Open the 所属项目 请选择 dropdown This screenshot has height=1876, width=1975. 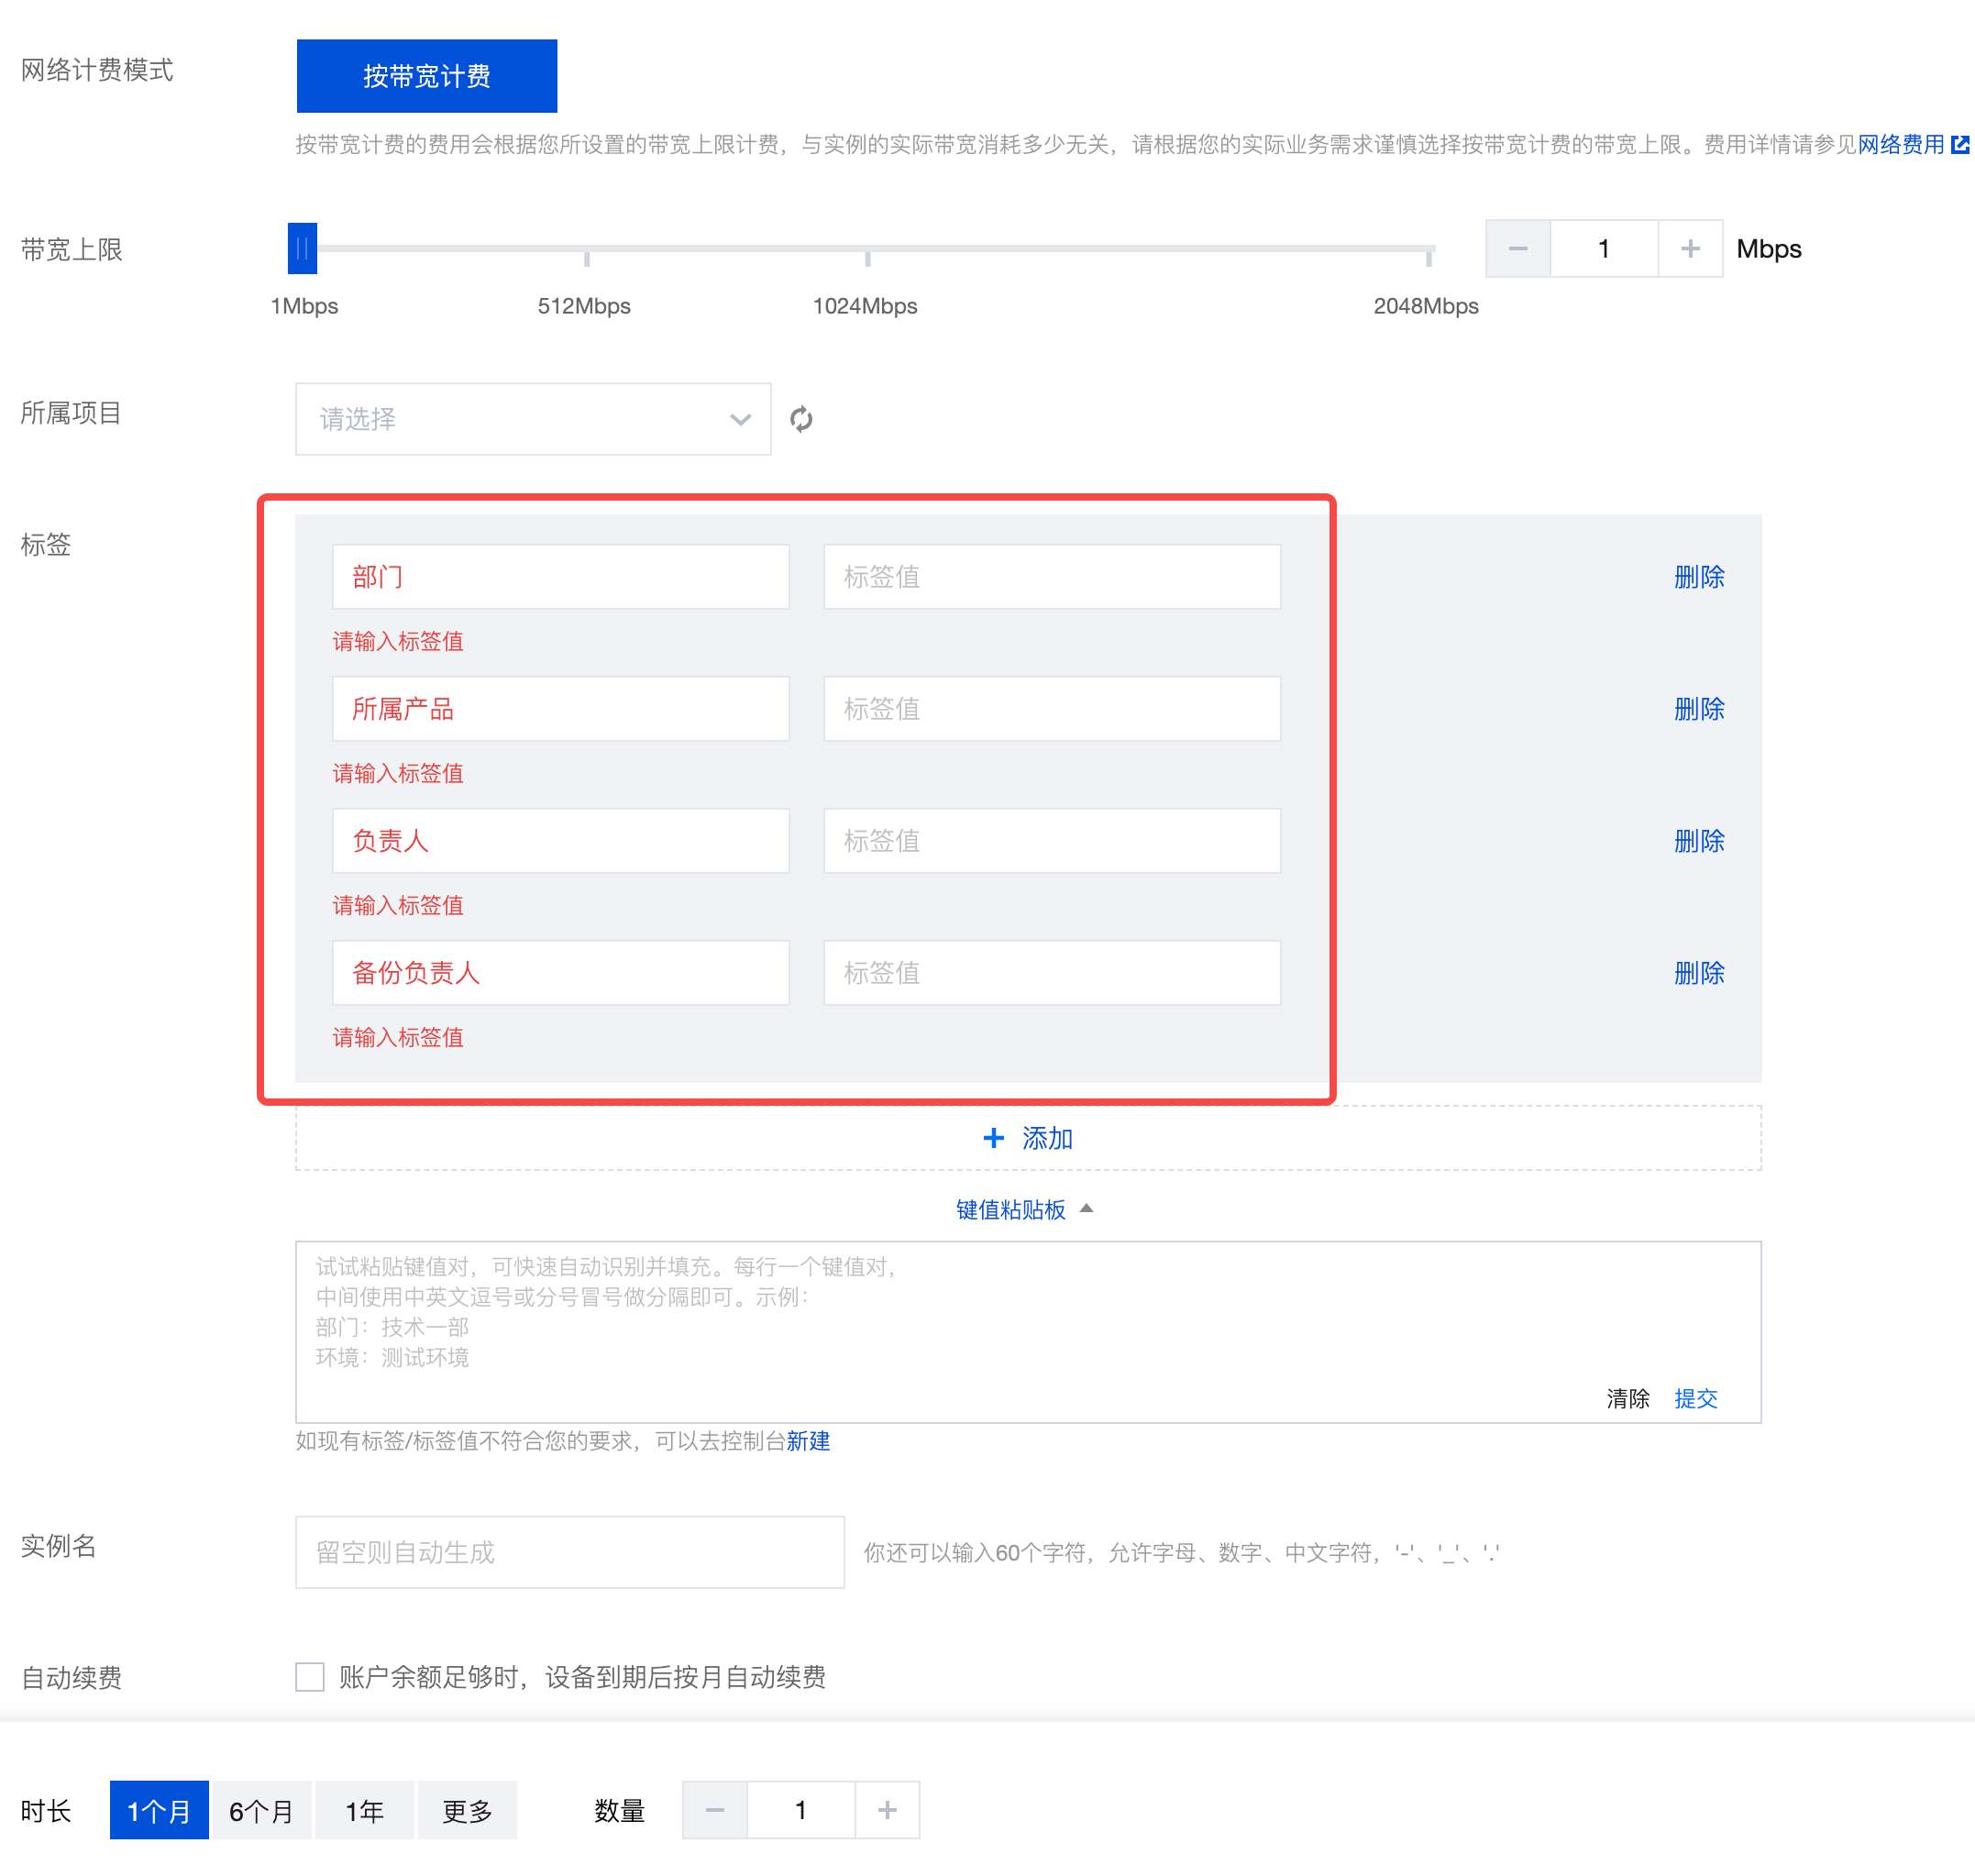point(532,419)
